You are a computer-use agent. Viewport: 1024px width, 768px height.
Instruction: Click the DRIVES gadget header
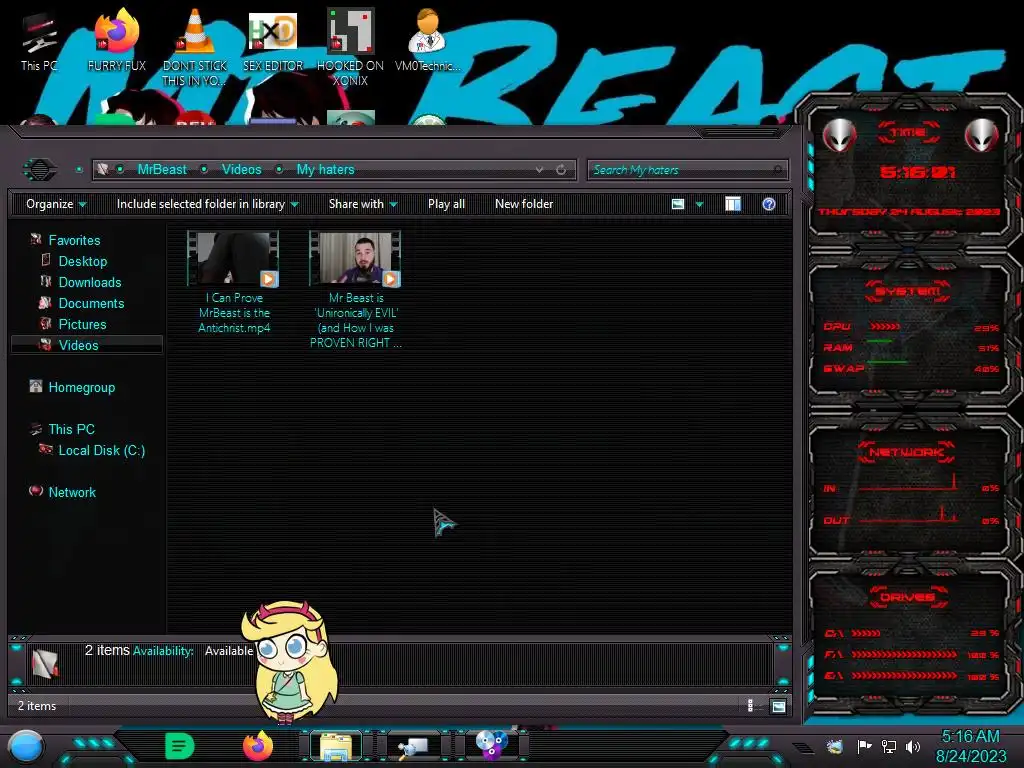pyautogui.click(x=907, y=598)
